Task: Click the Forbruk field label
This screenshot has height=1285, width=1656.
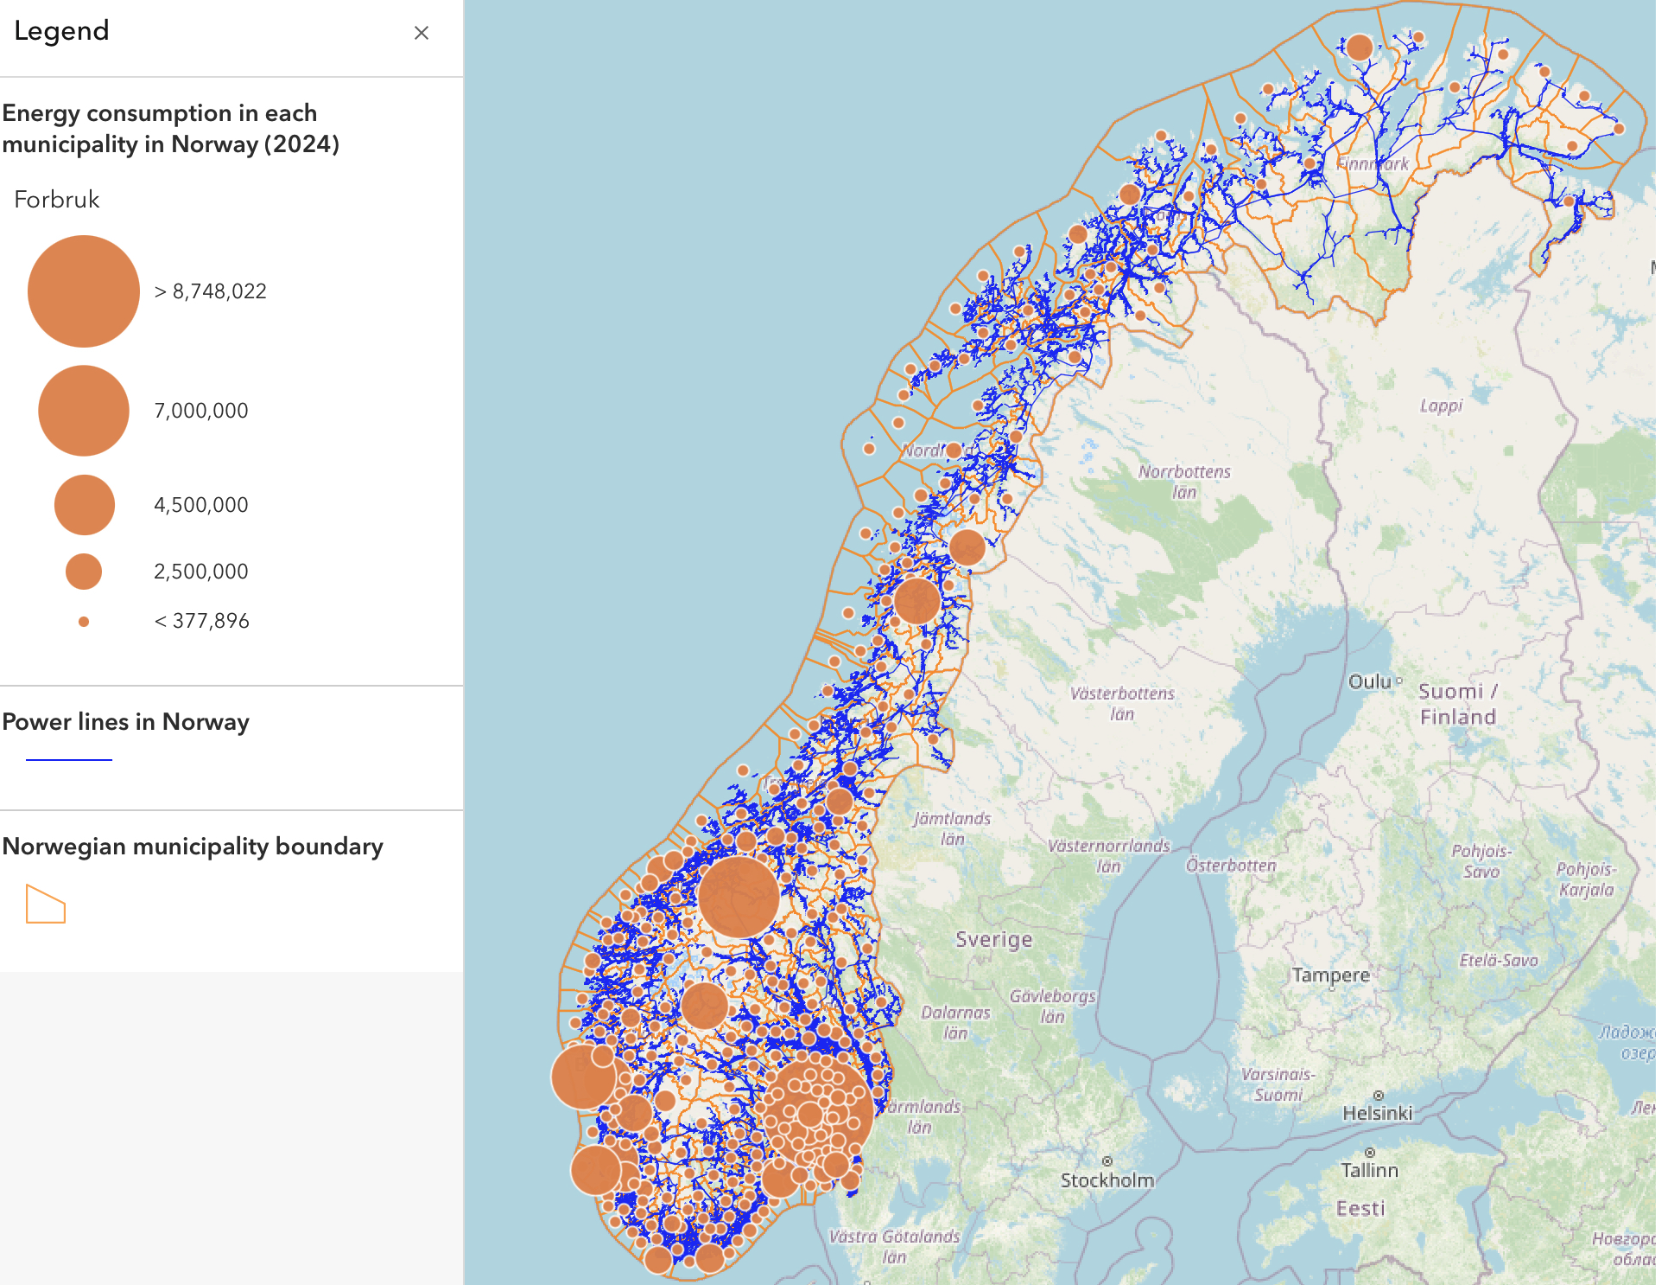Action: (57, 199)
